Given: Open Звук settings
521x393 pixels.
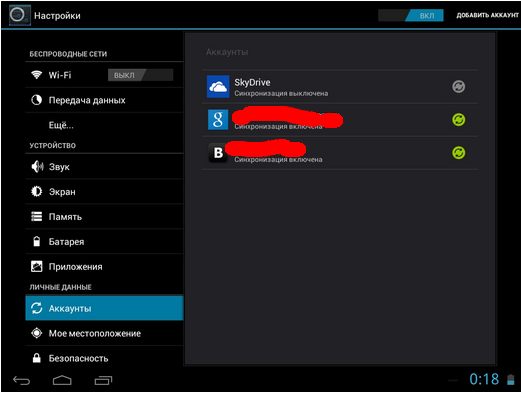Looking at the screenshot, I should tap(104, 167).
